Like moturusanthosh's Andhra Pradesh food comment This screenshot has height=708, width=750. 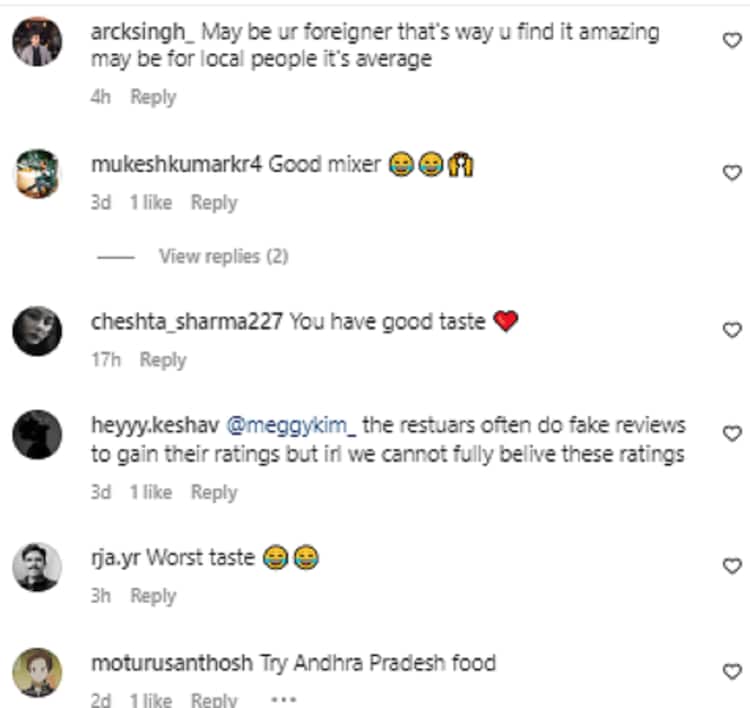[x=732, y=671]
